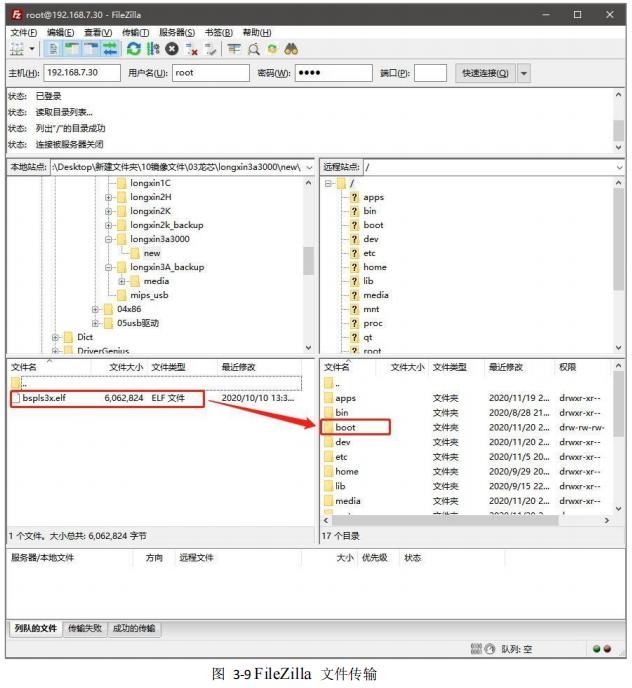Screen dimensions: 632x688
Task: Expand longxin2k_backup tree node
Action: (108, 226)
